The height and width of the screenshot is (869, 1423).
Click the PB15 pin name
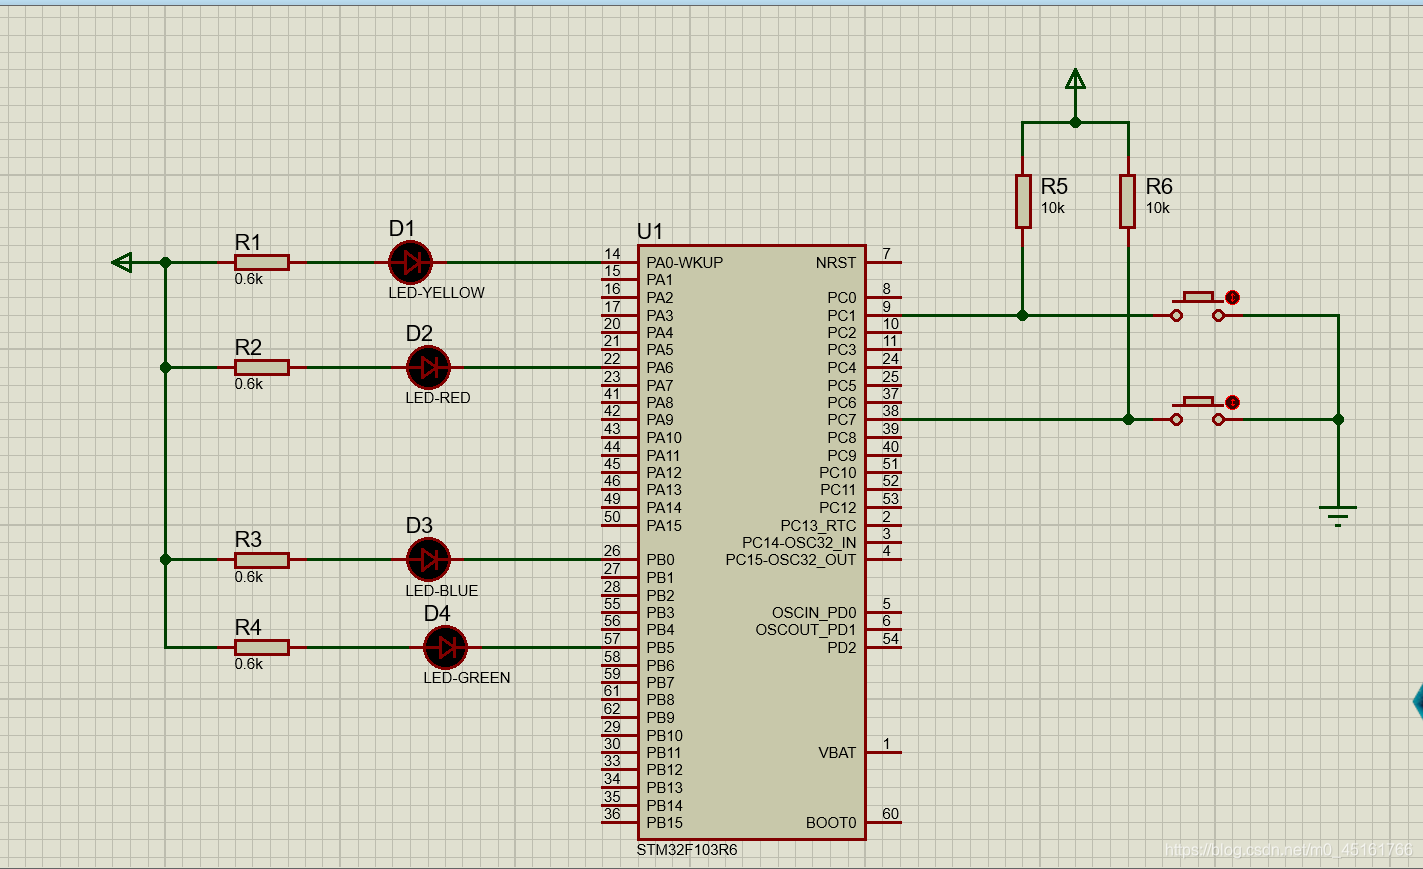(664, 823)
